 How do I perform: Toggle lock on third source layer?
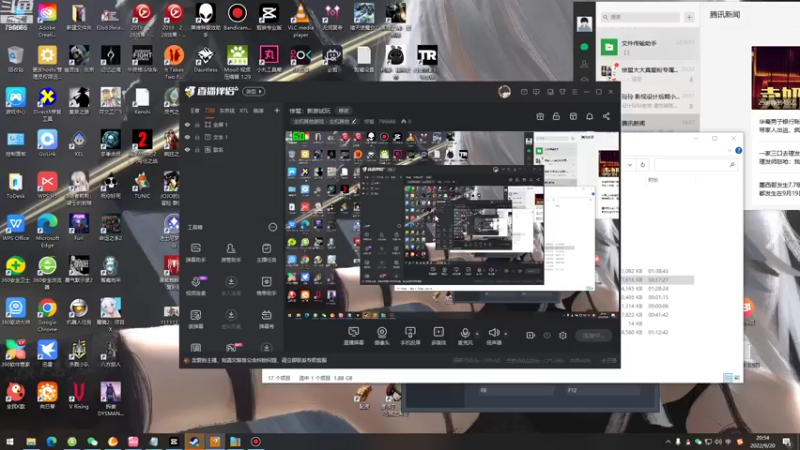click(x=197, y=149)
